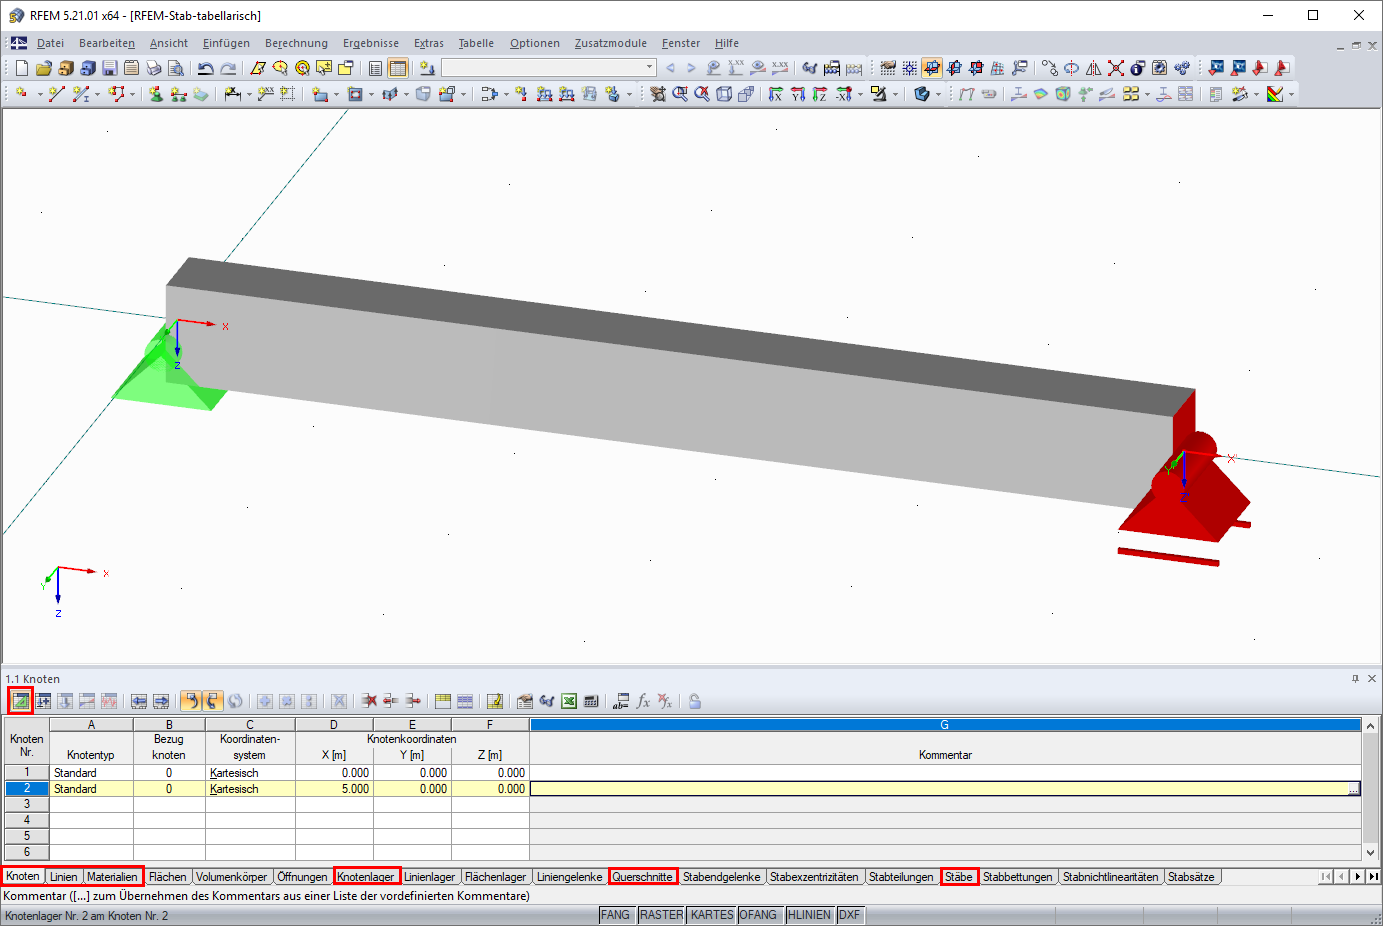Click the ellipsis button in comment cell
Screen dimensions: 1383x926
[1353, 789]
